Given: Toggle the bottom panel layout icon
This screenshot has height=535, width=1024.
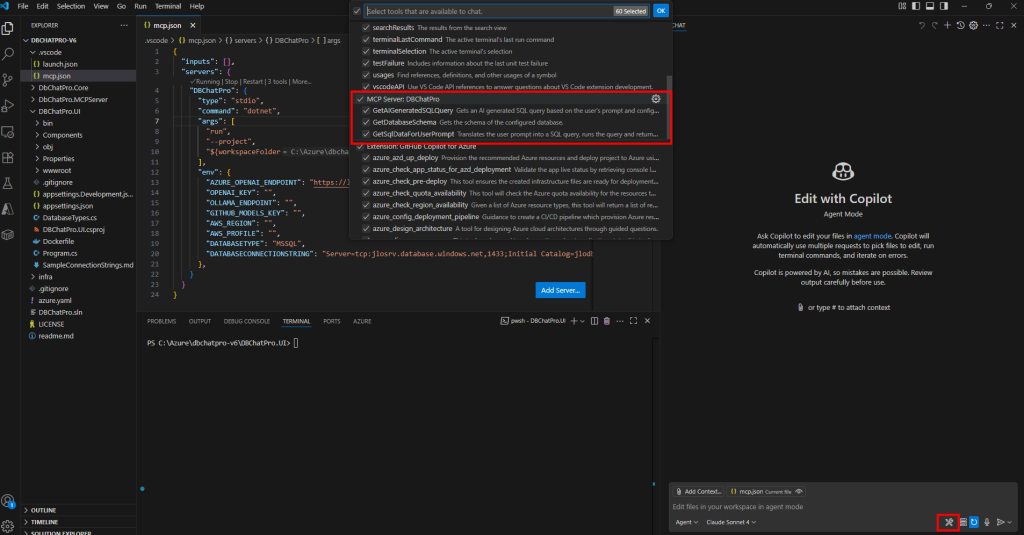Looking at the screenshot, I should 930,6.
